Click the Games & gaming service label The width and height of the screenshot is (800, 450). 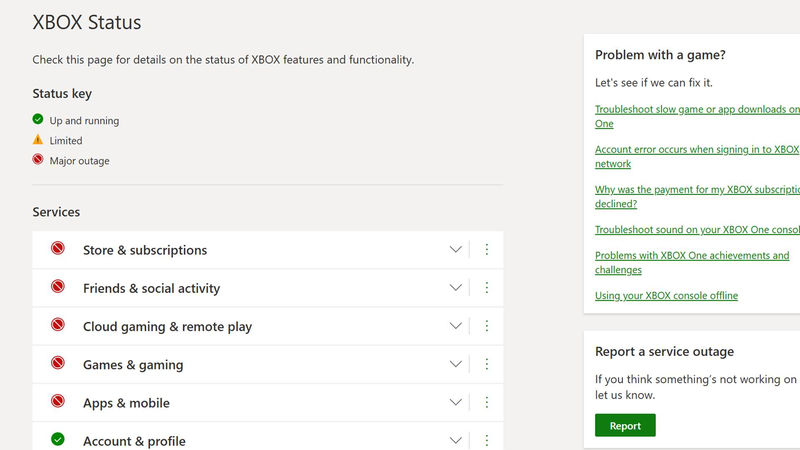[133, 365]
